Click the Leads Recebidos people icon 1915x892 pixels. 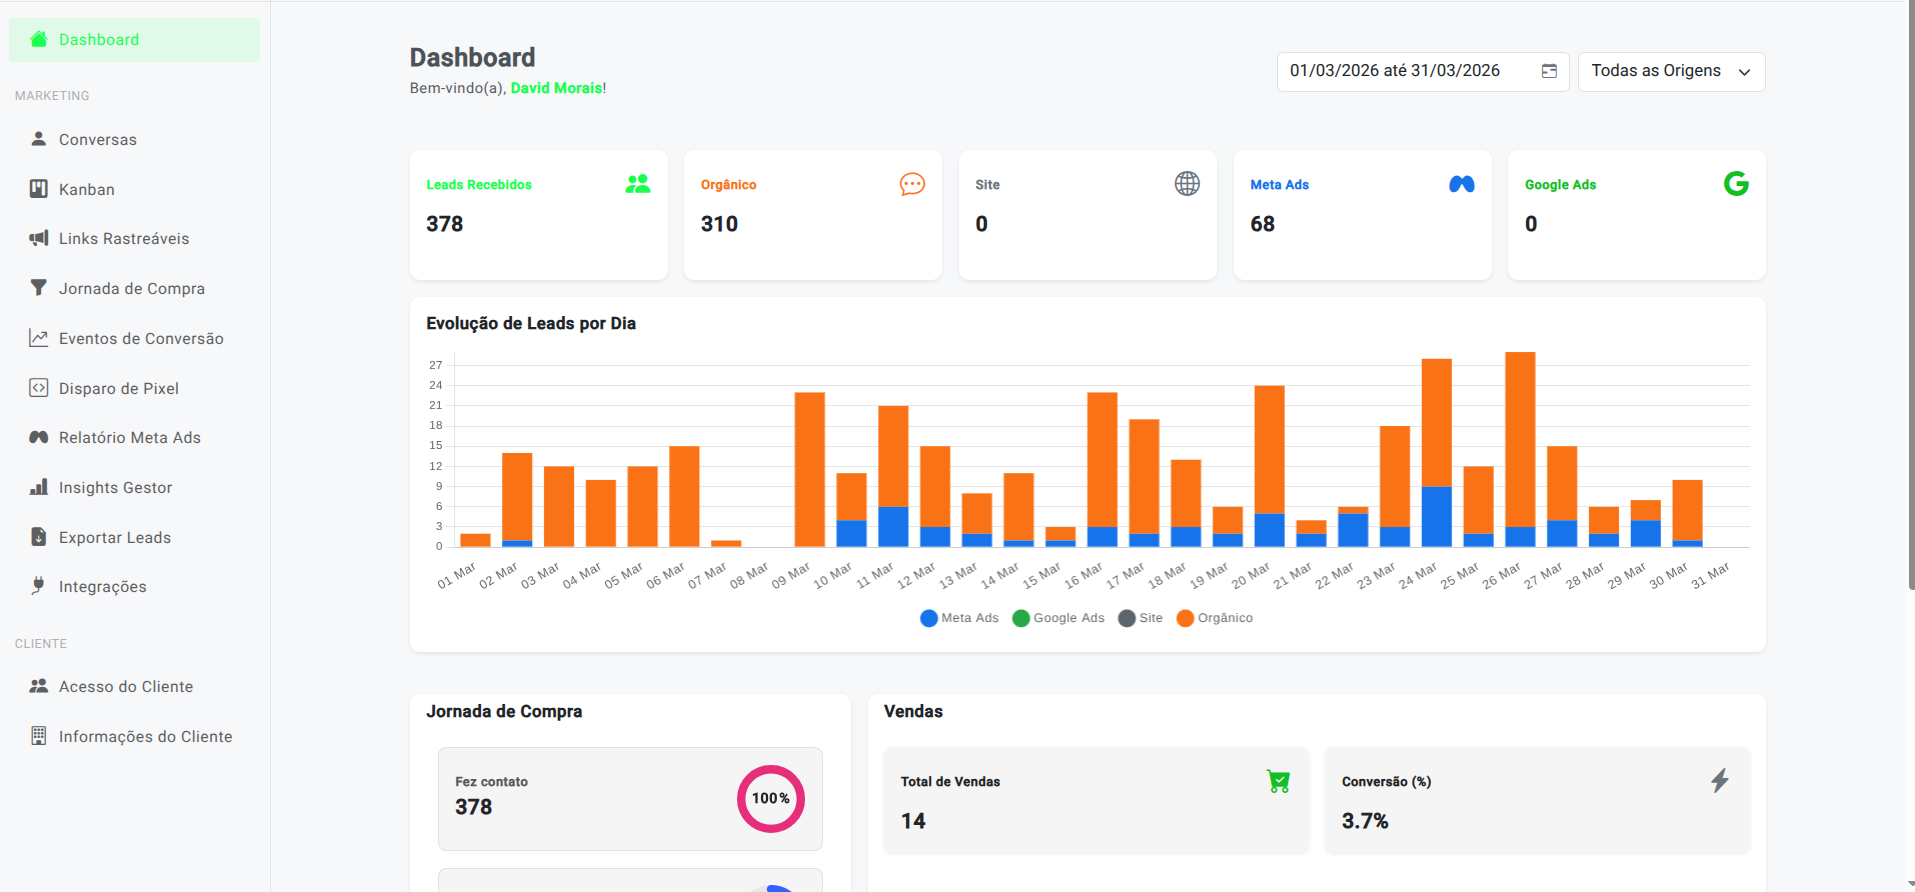tap(638, 184)
